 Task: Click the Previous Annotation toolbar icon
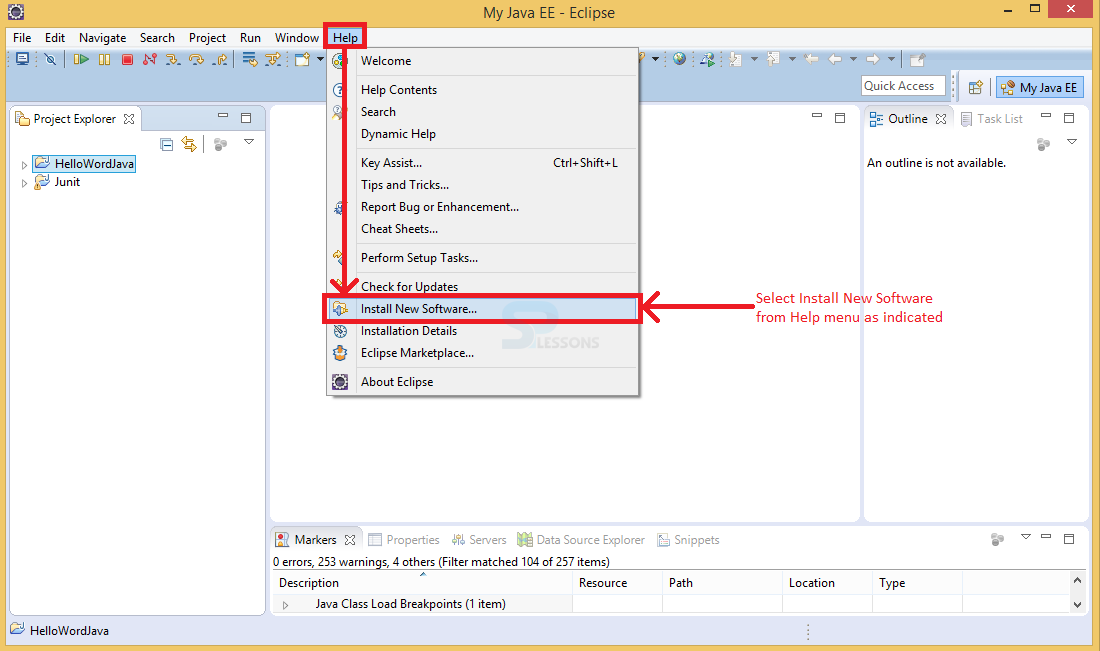[x=773, y=60]
